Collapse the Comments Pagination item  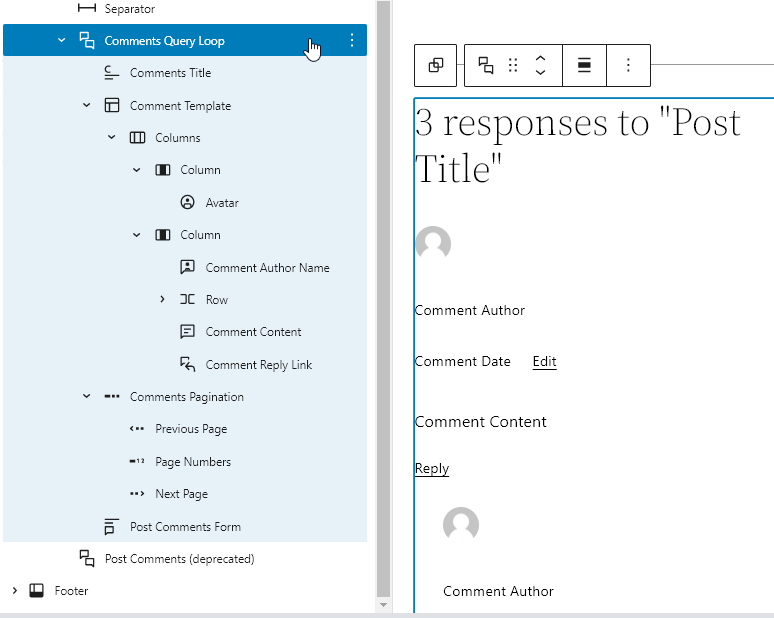[87, 397]
